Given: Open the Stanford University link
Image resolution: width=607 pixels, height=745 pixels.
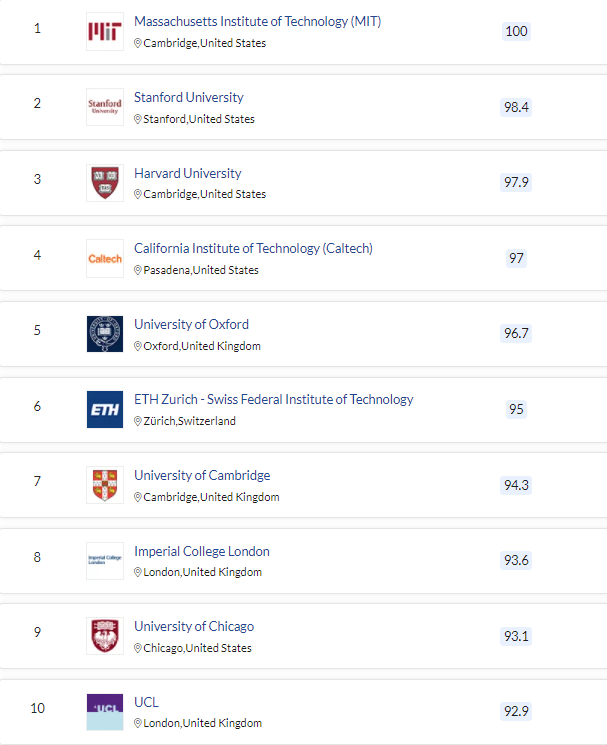Looking at the screenshot, I should (189, 97).
